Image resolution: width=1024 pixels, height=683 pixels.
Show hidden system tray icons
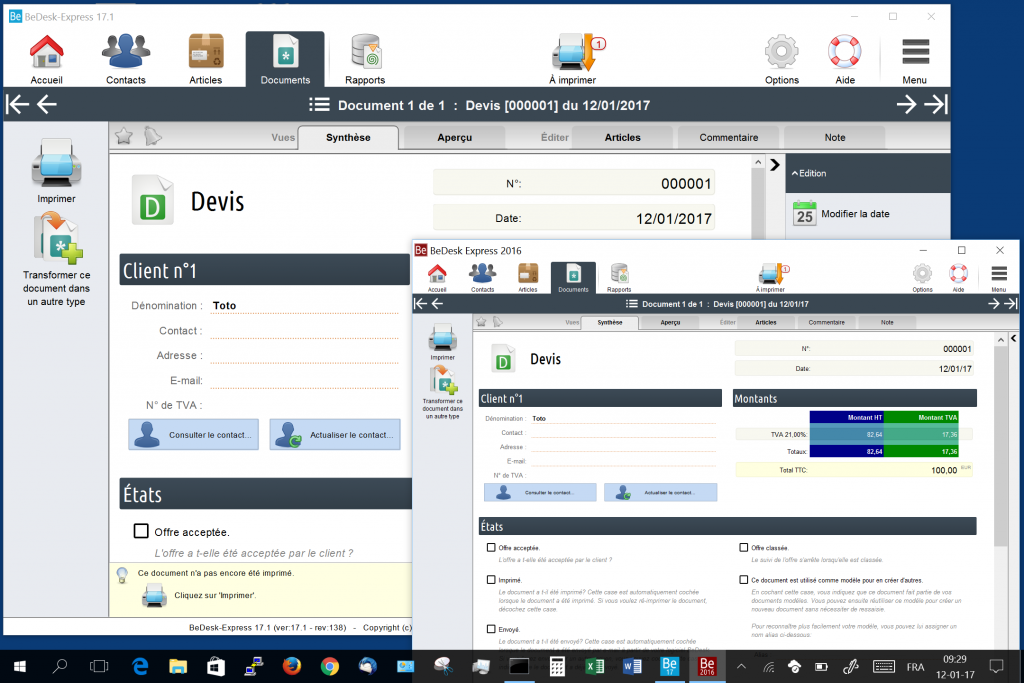coord(741,667)
